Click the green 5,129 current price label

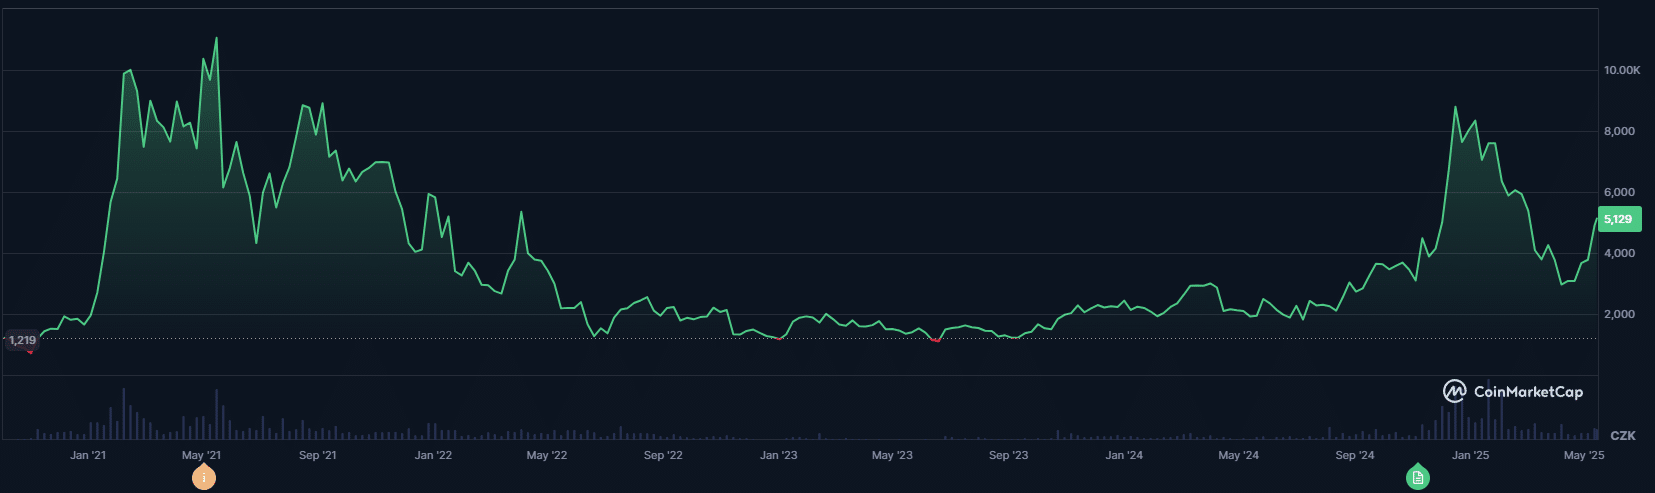pyautogui.click(x=1619, y=219)
